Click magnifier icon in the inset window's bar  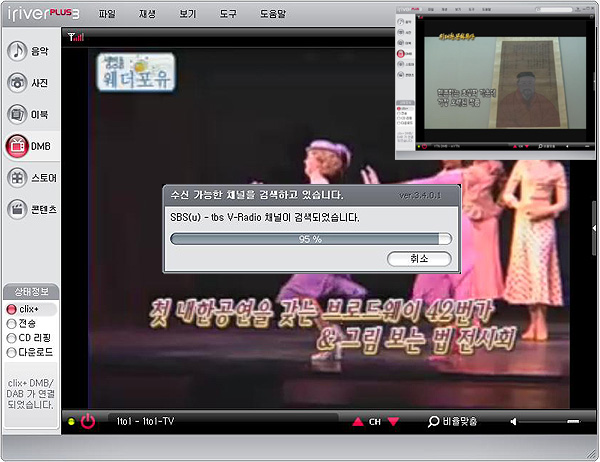pyautogui.click(x=540, y=146)
